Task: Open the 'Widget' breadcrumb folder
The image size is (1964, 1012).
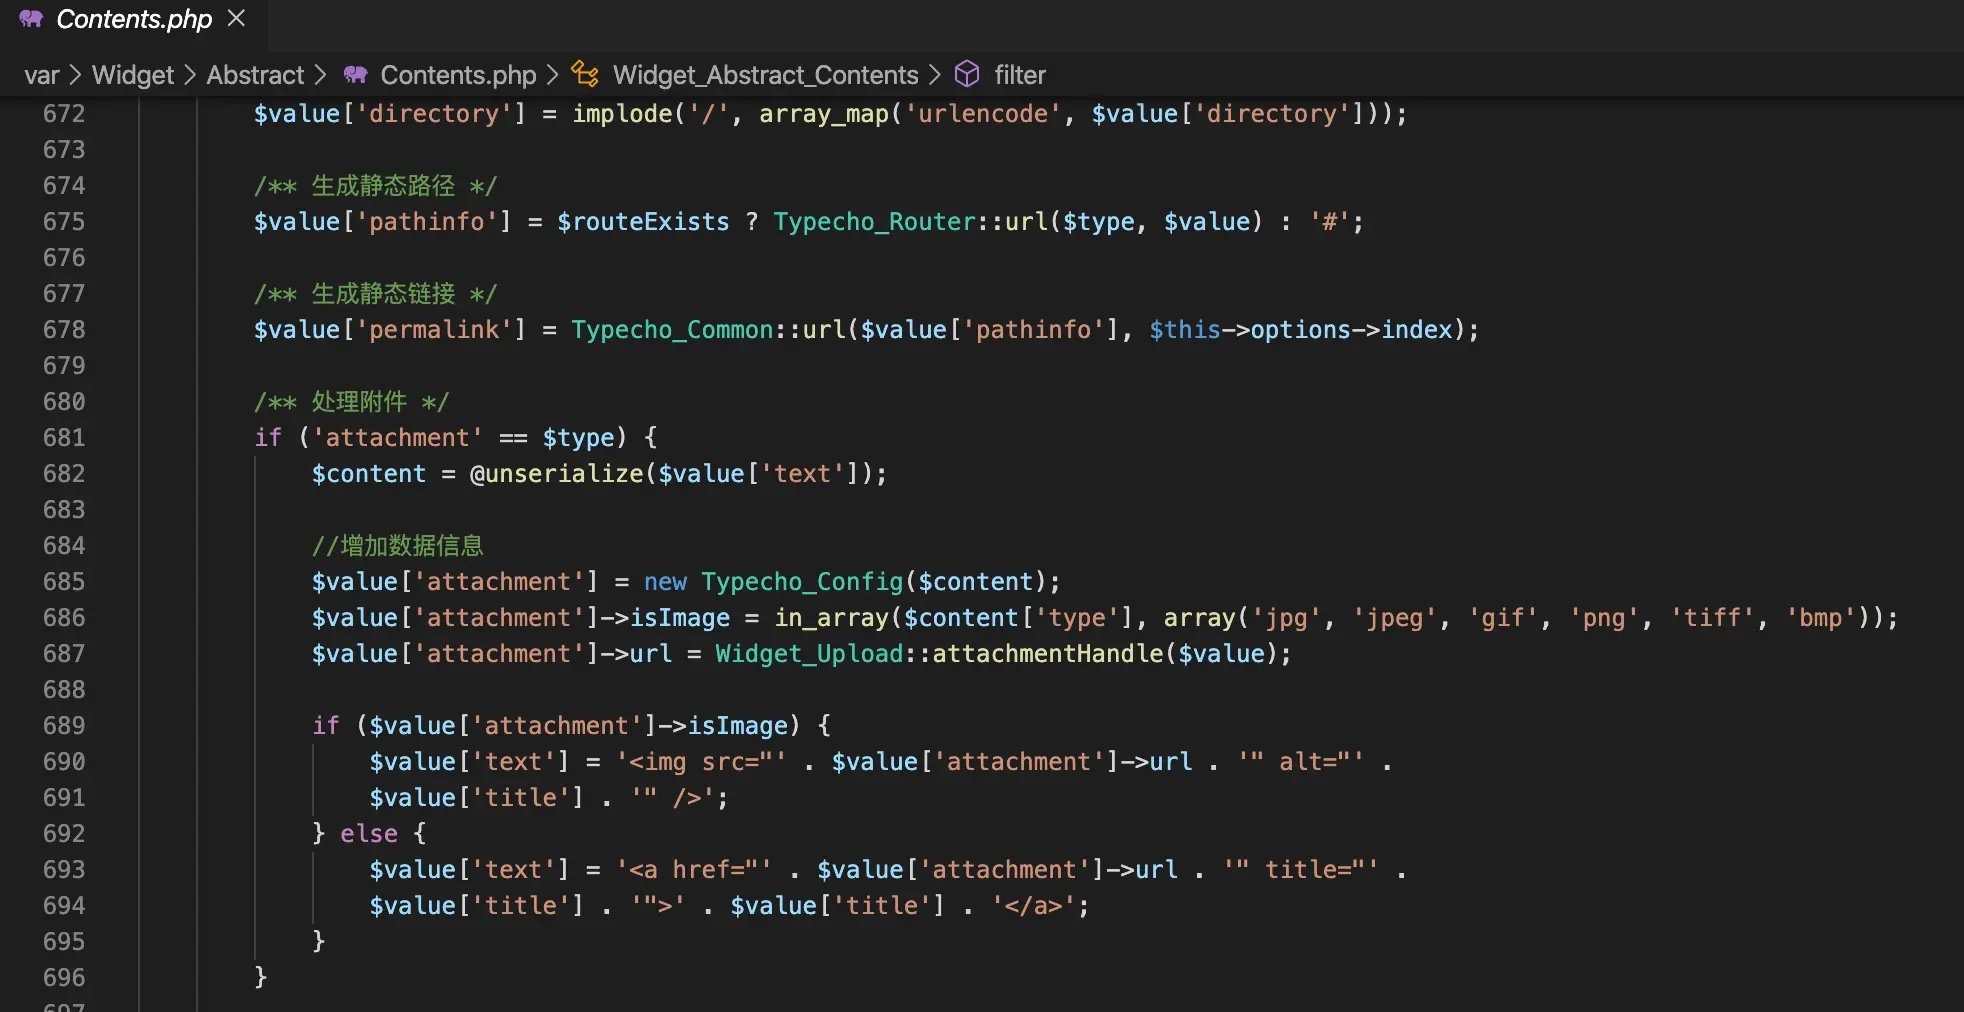Action: [x=133, y=75]
